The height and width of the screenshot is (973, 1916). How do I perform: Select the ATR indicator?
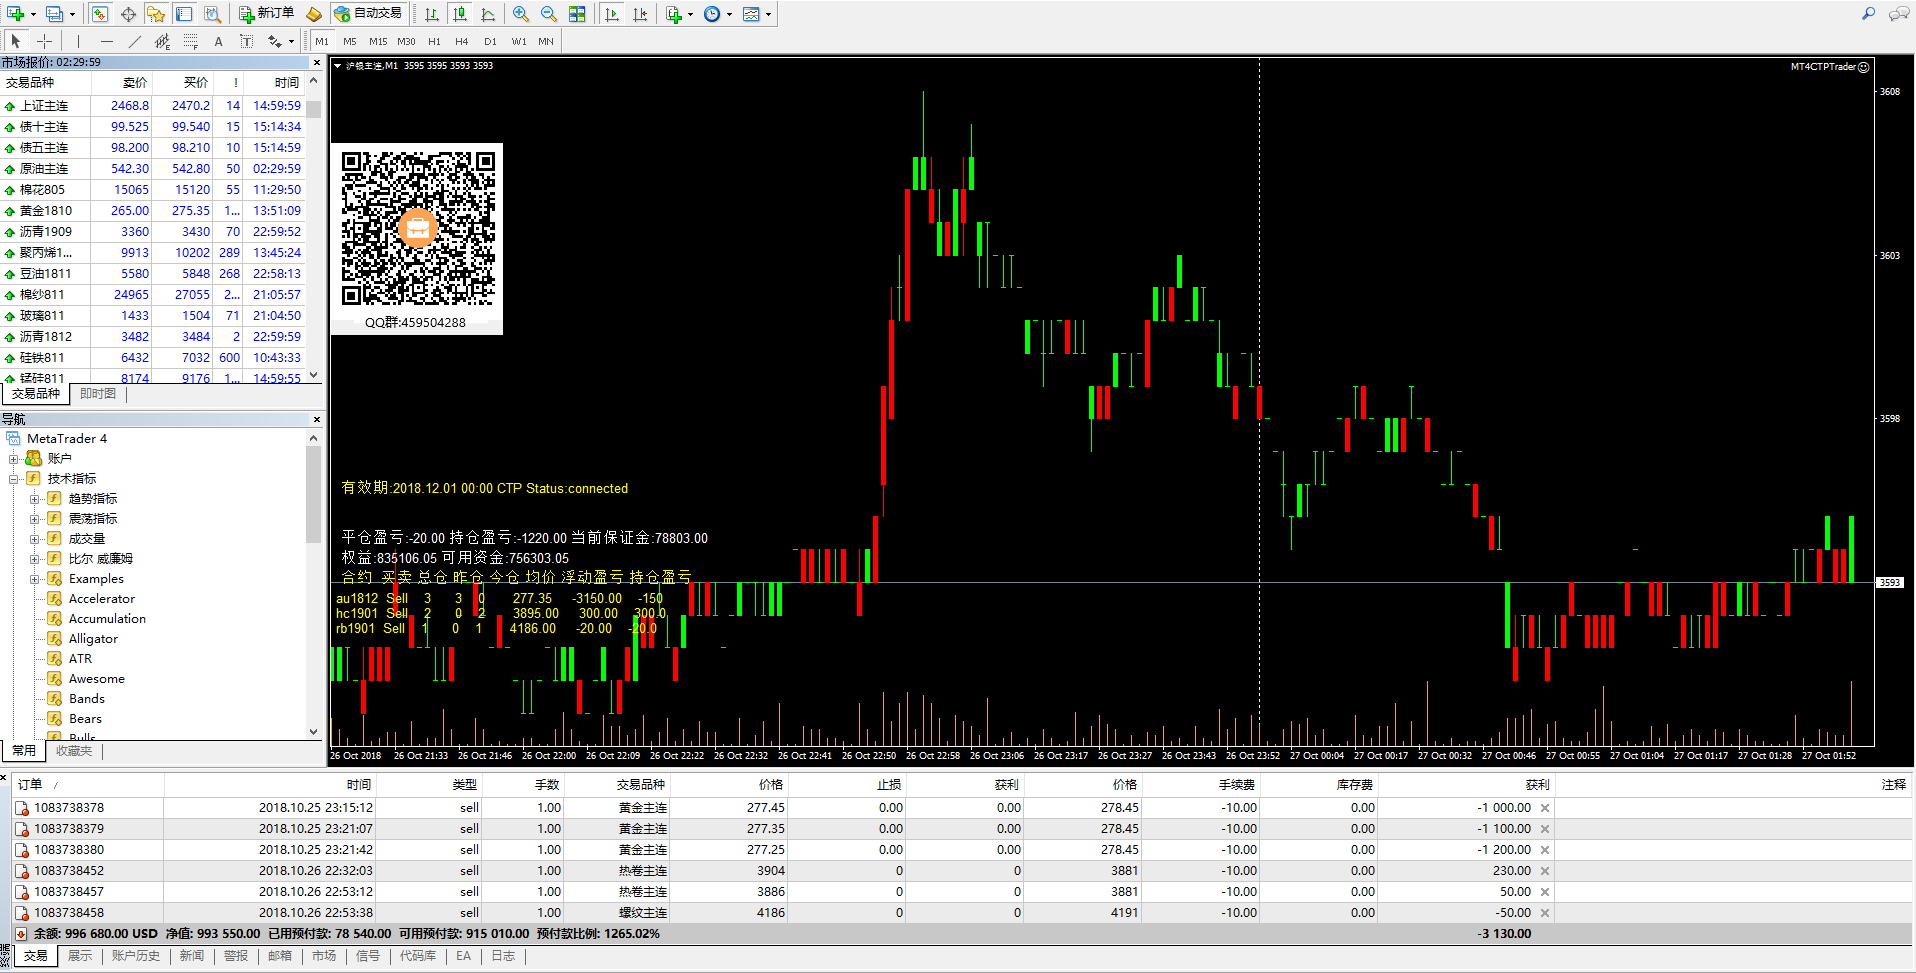tap(80, 659)
